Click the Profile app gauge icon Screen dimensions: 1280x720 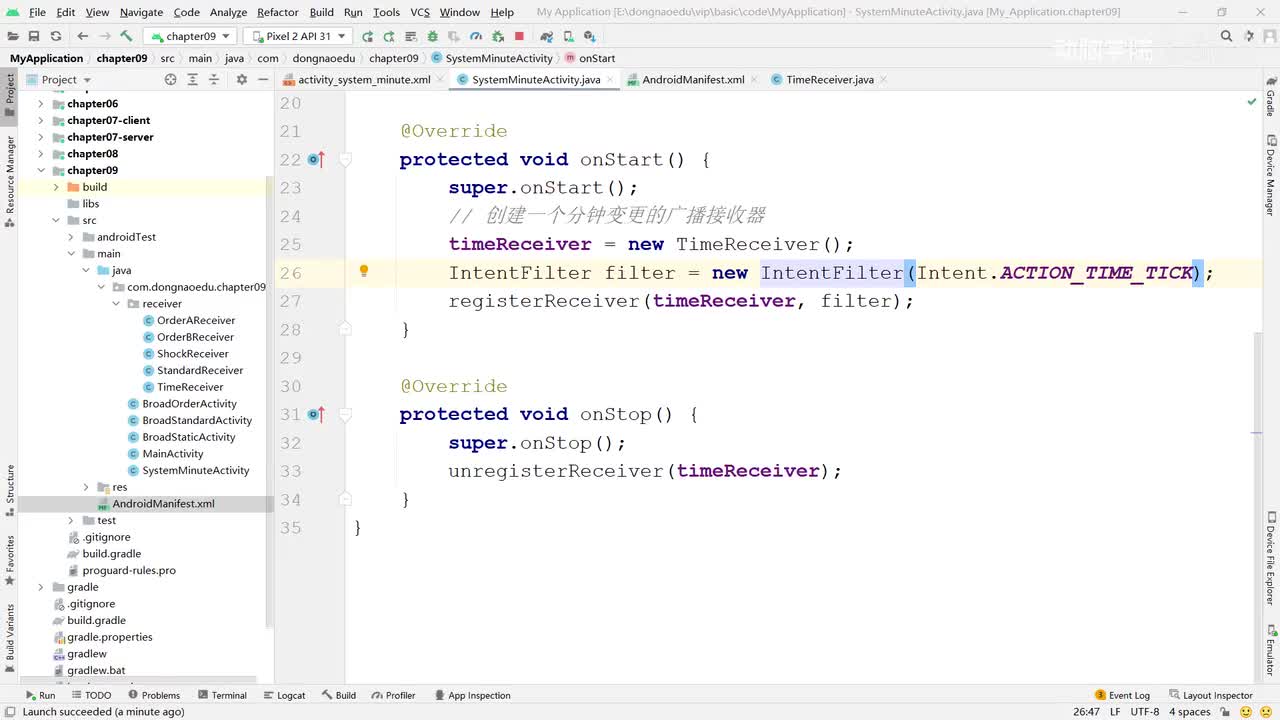pyautogui.click(x=475, y=36)
